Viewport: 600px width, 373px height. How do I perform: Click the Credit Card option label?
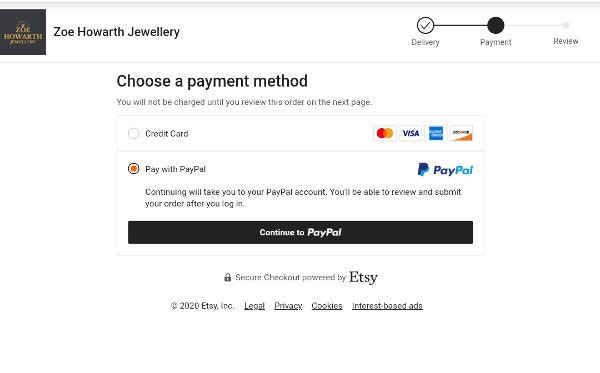click(167, 134)
